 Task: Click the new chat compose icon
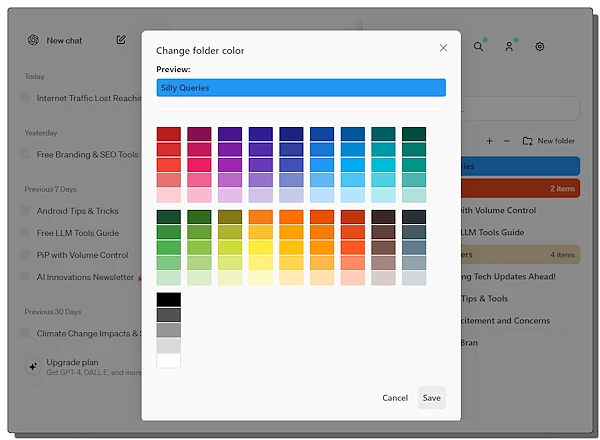(x=121, y=40)
